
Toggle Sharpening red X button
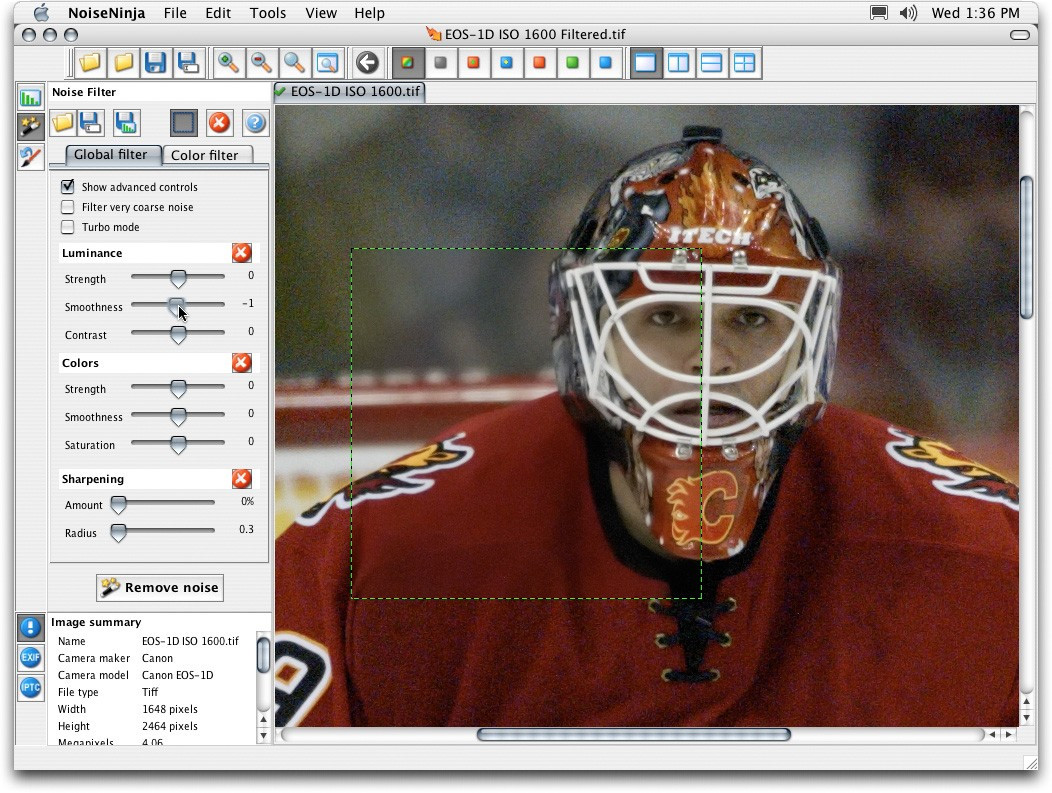(242, 479)
